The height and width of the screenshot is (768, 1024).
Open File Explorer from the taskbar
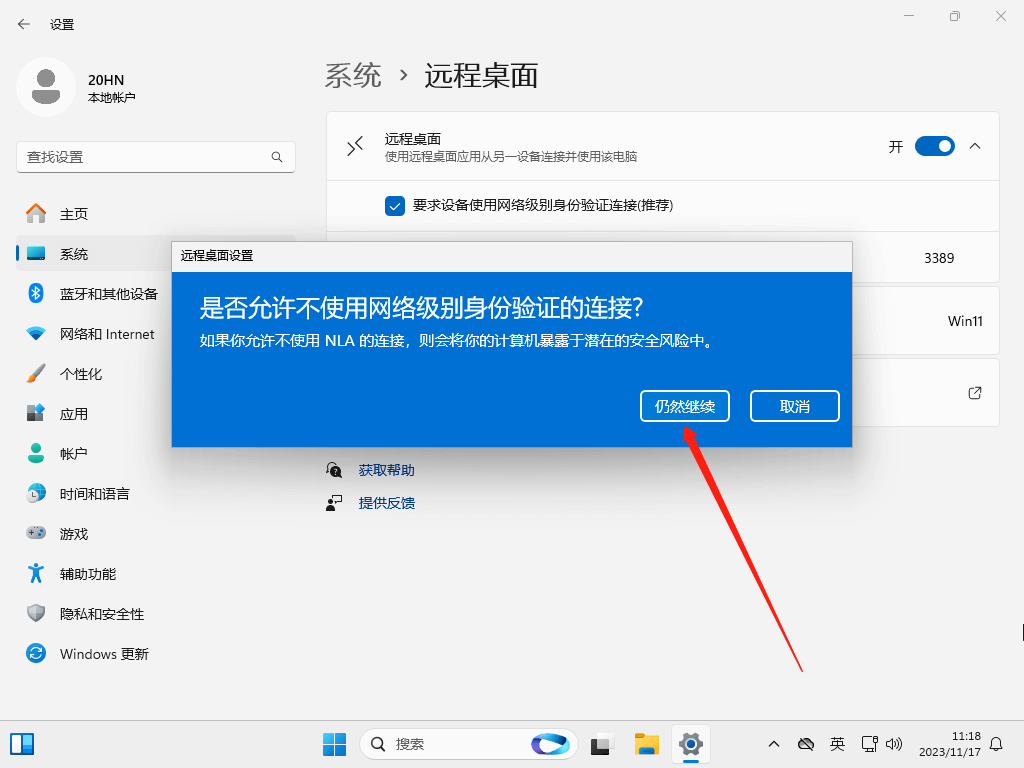click(x=645, y=744)
